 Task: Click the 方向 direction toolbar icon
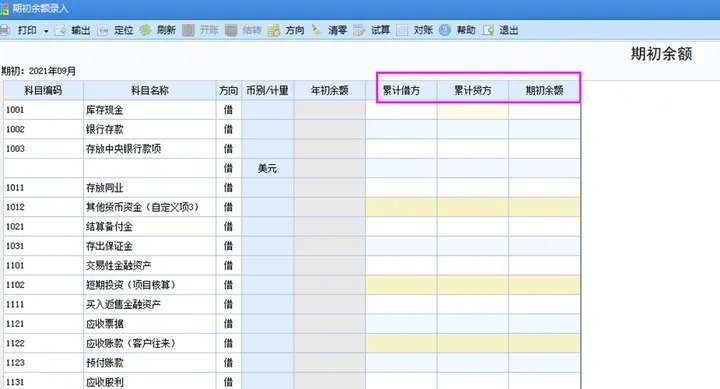[x=274, y=30]
